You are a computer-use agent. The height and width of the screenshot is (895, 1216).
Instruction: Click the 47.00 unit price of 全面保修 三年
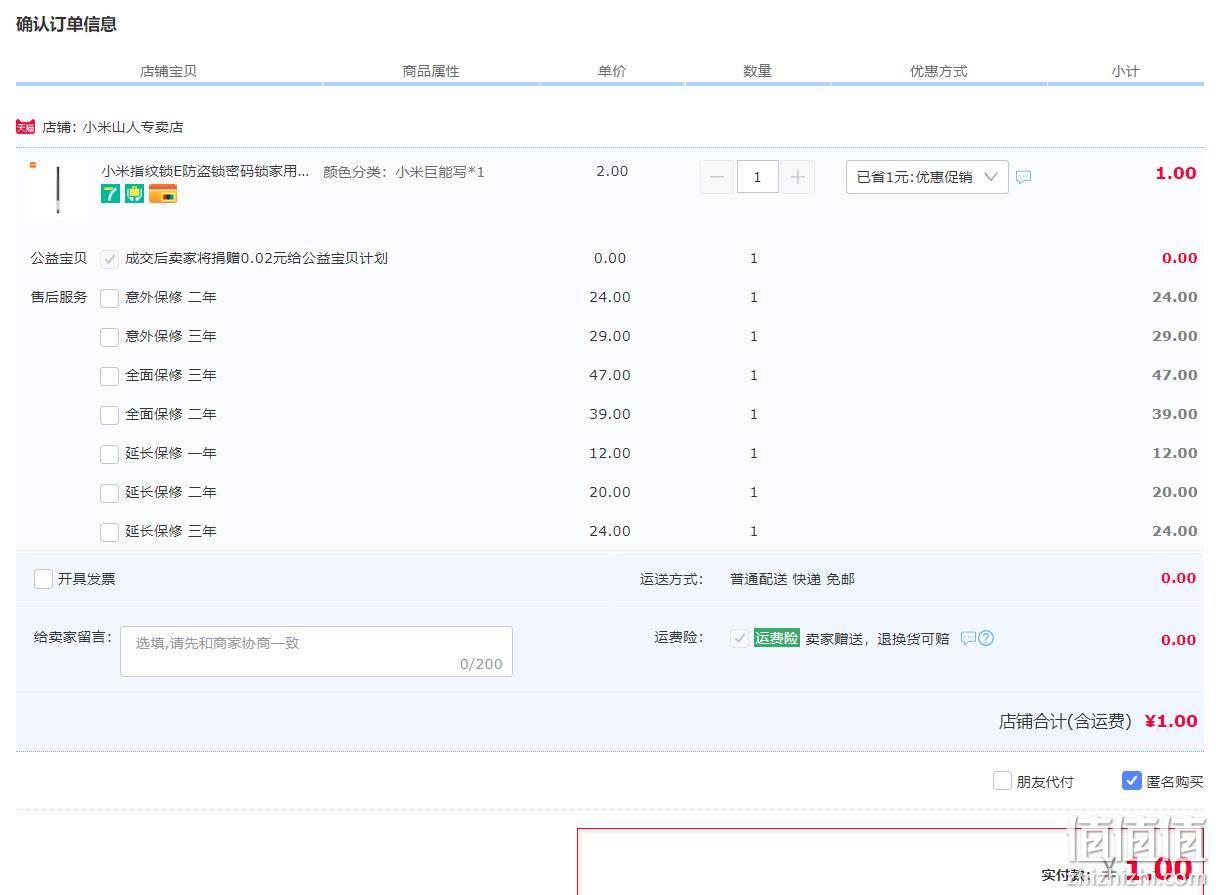pyautogui.click(x=610, y=375)
